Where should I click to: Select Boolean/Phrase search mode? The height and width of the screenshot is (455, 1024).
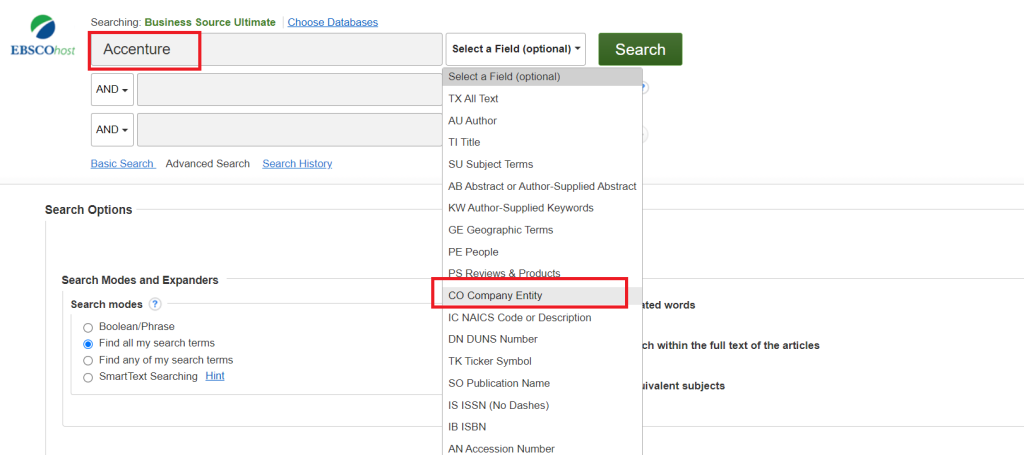coord(88,327)
